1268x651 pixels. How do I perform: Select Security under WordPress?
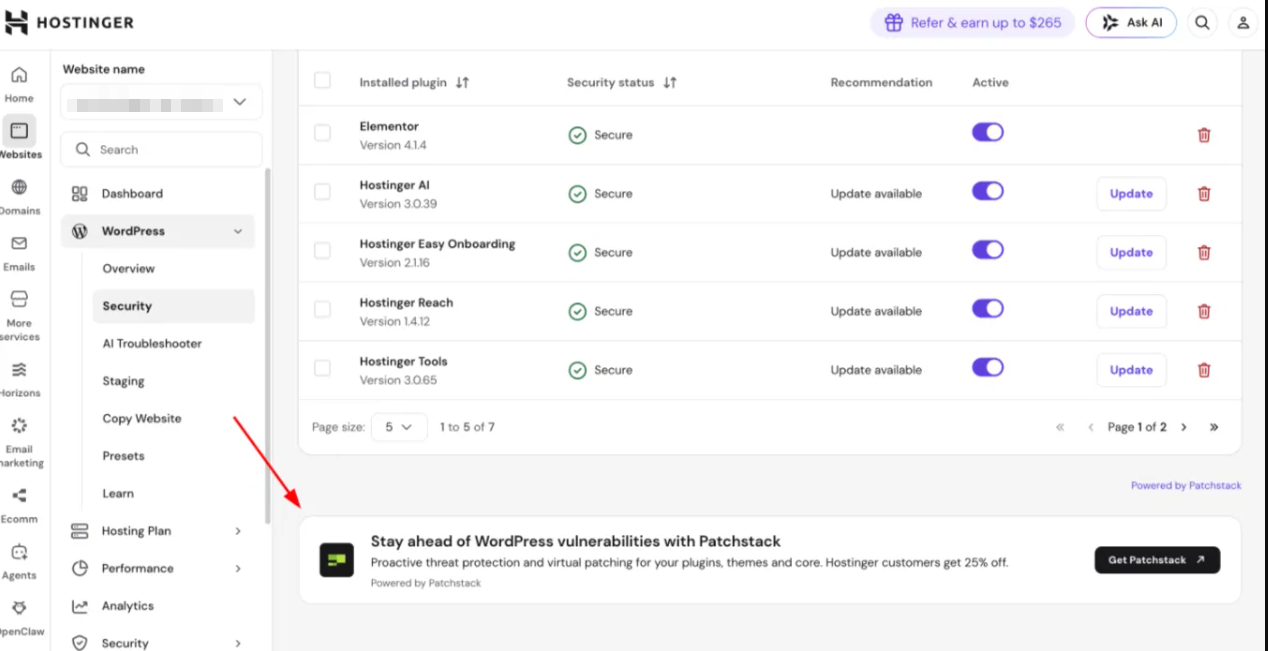point(173,306)
